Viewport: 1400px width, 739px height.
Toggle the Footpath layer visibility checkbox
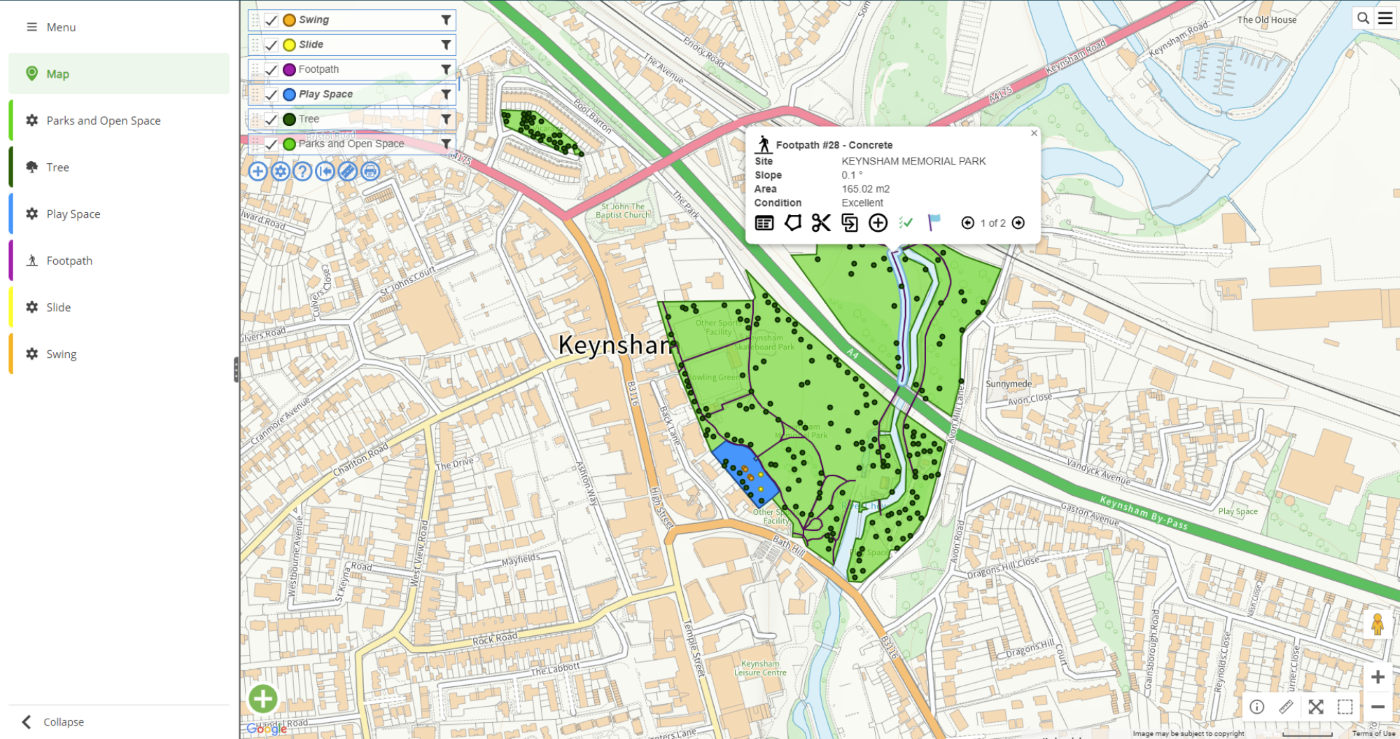tap(271, 70)
